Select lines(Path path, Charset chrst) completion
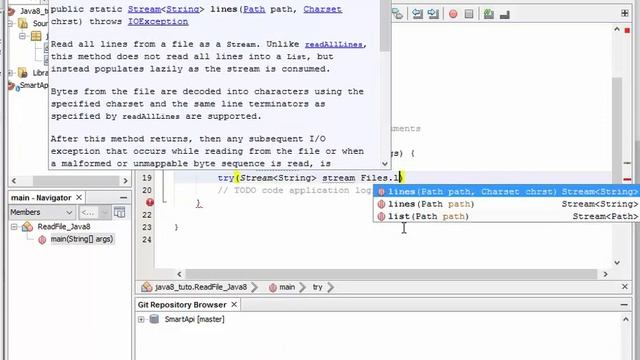640x360 pixels. click(507, 191)
